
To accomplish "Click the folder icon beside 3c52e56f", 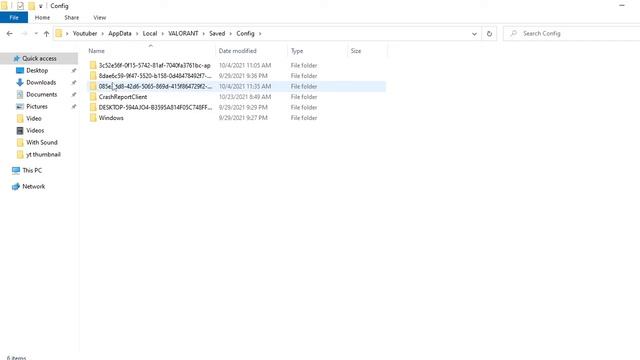I will [93, 65].
